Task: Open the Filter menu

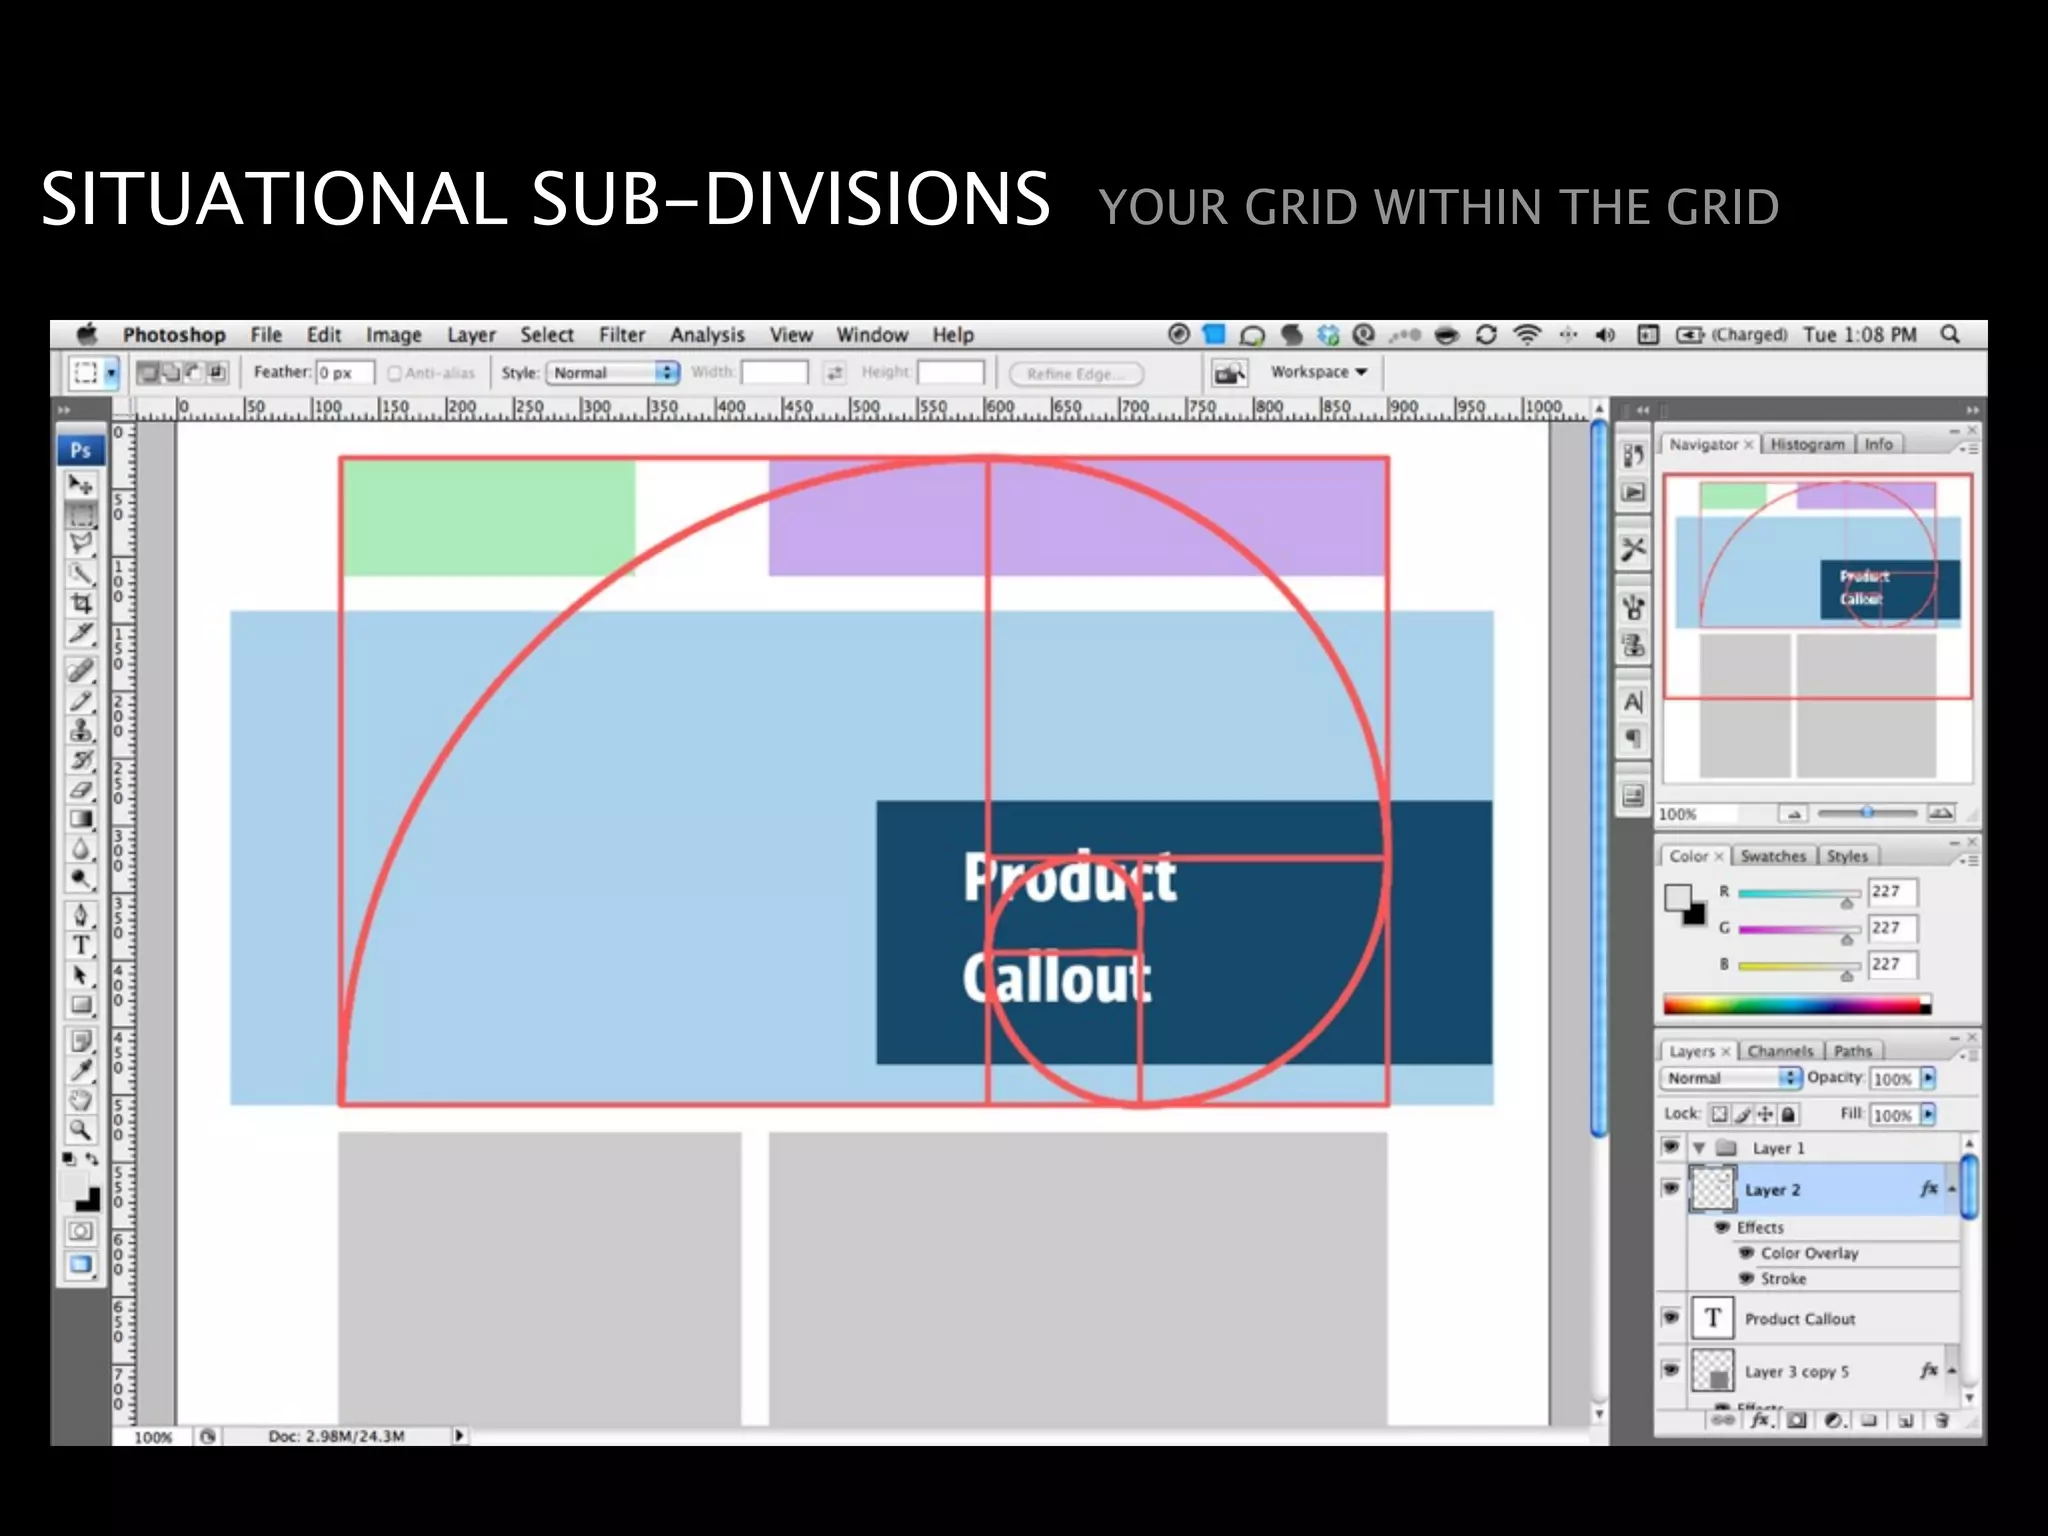Action: pyautogui.click(x=622, y=335)
